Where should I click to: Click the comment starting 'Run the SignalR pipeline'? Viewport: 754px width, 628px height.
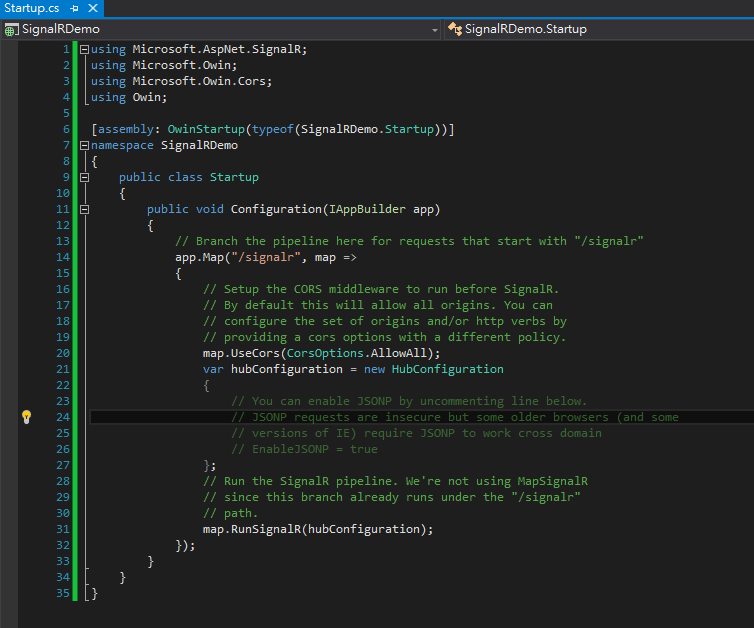[395, 481]
